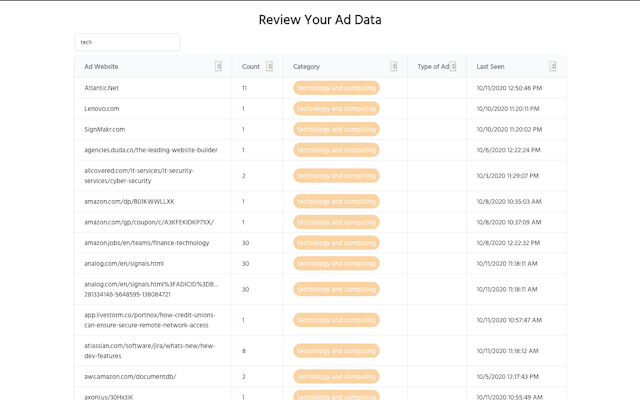Select the Lenovo.com website entry
This screenshot has height=400, width=640.
(102, 108)
